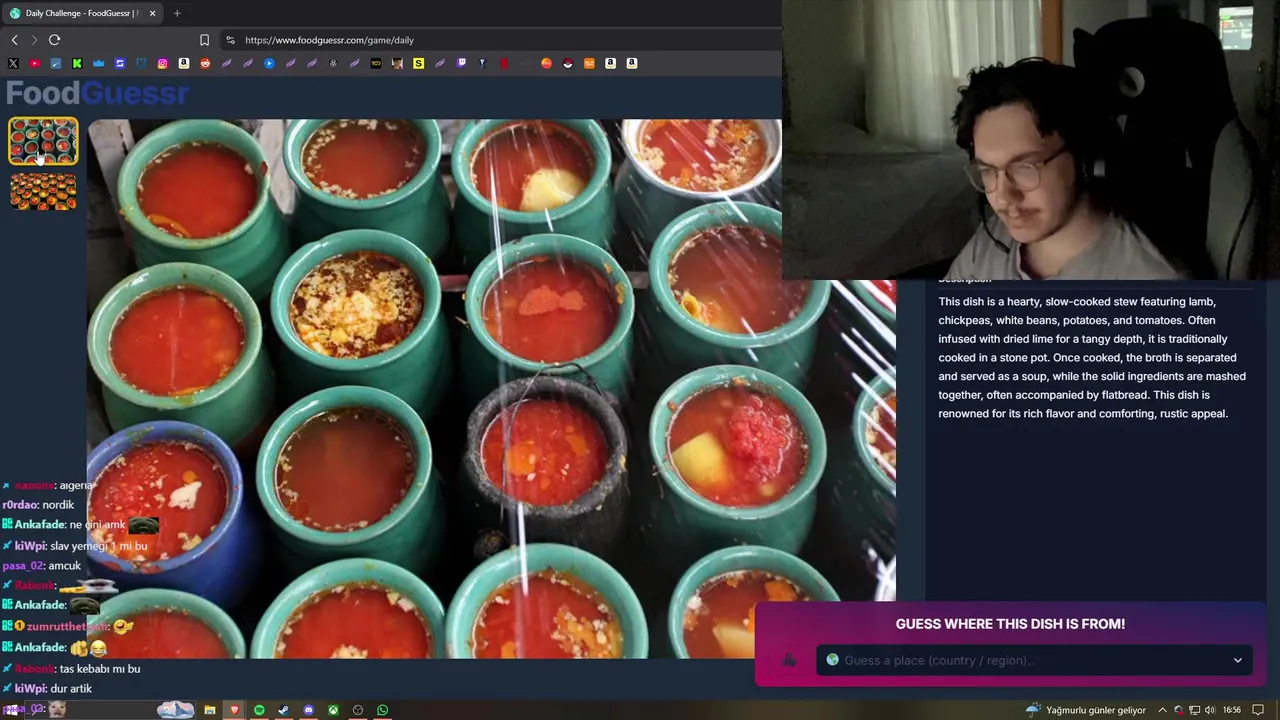Open Spotify from the taskbar

(259, 710)
